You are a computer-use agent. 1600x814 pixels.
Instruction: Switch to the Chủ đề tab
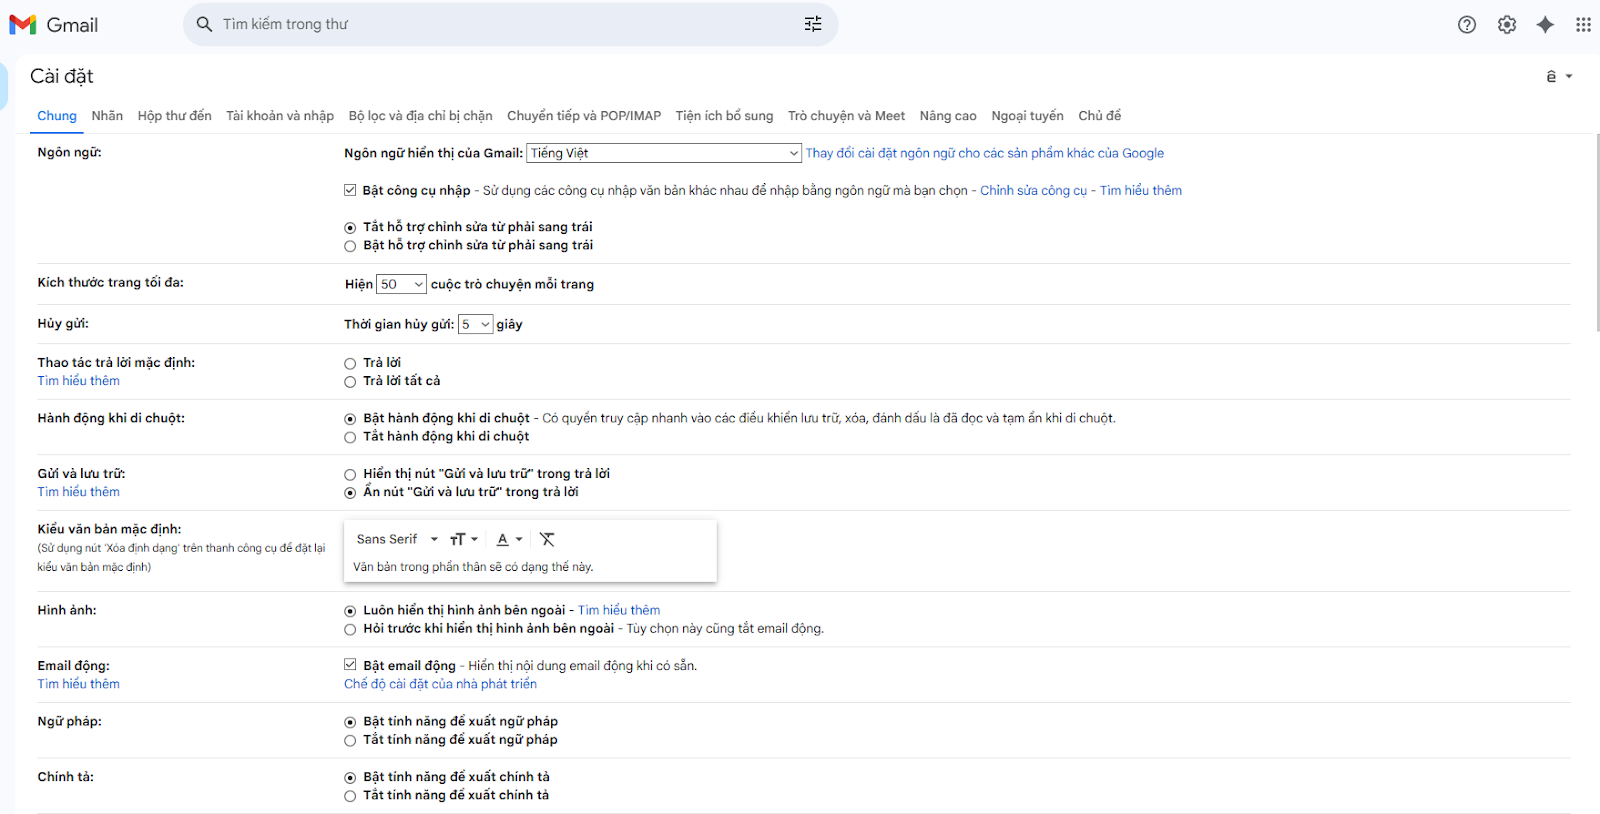(x=1099, y=116)
